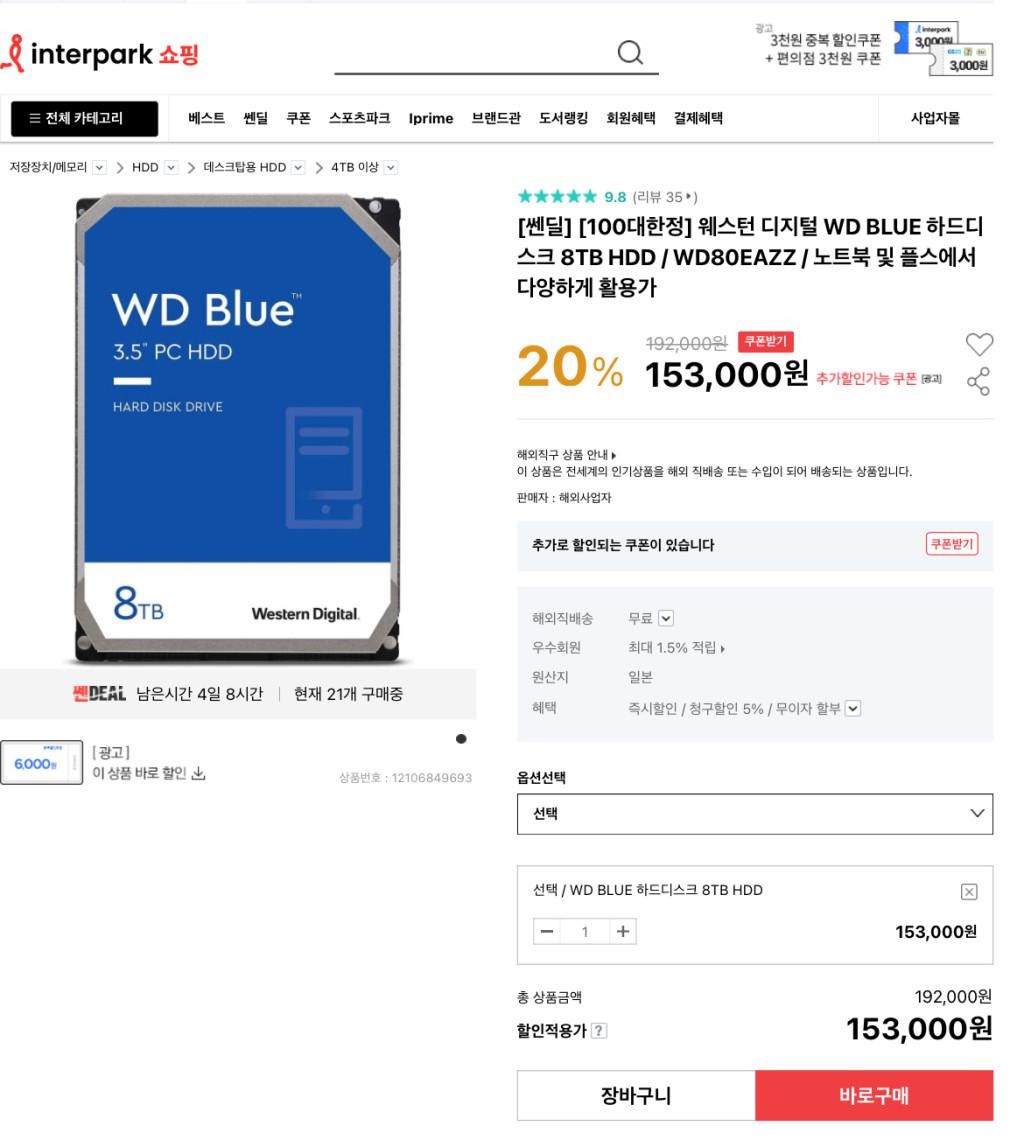Decrease quantity with minus button
Viewport: 1024px width, 1147px height.
coord(546,931)
